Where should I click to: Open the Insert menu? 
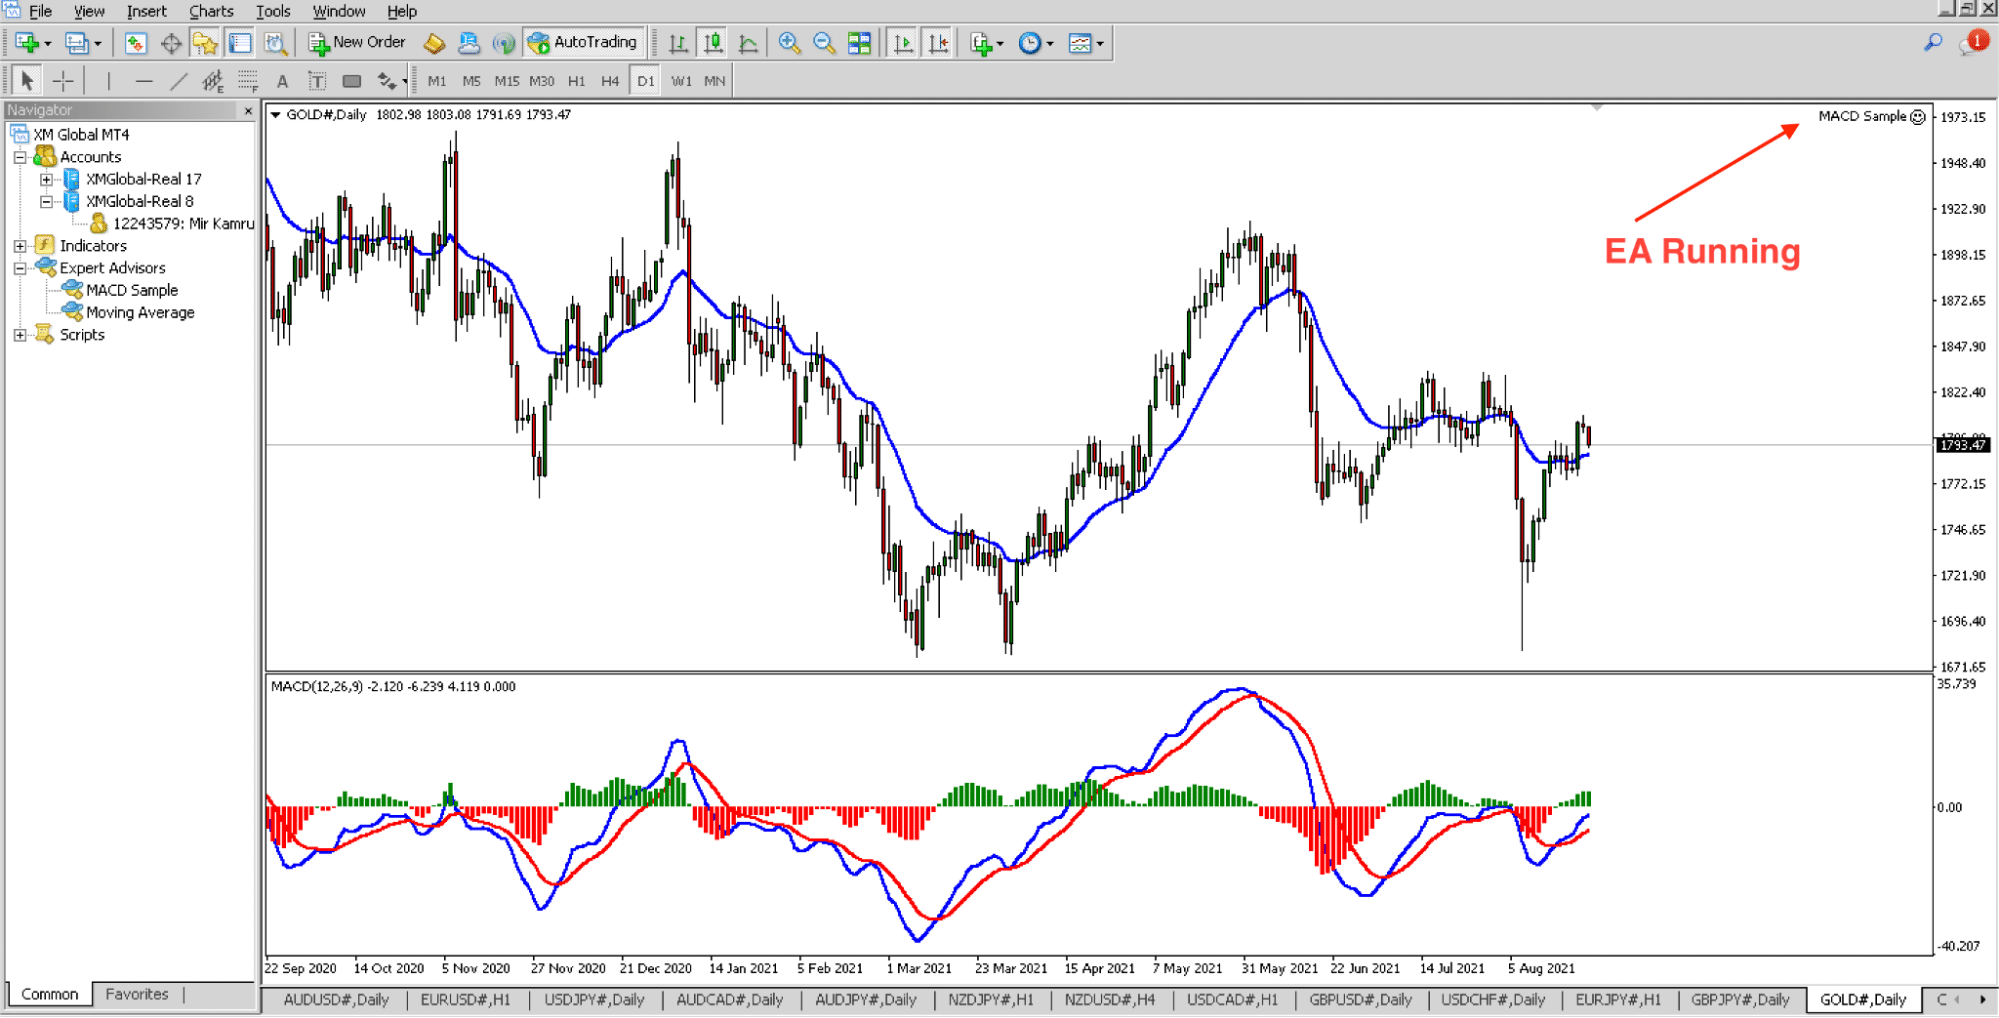[146, 11]
